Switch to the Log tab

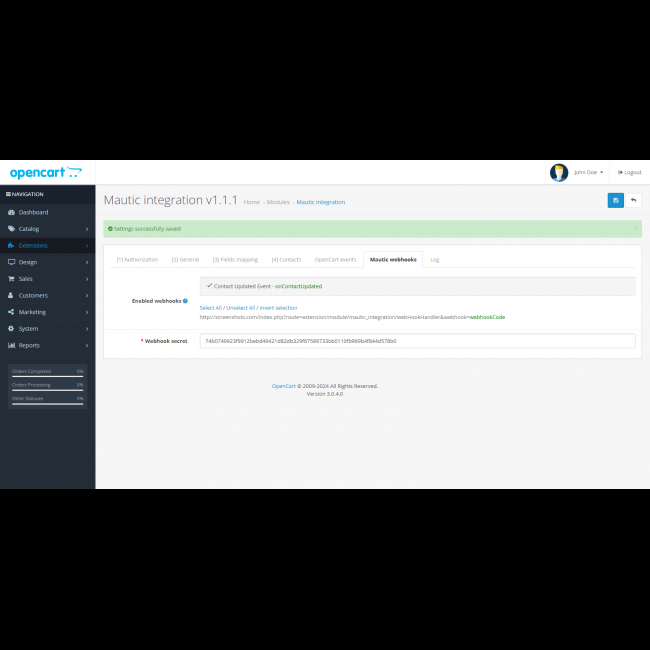tap(435, 259)
